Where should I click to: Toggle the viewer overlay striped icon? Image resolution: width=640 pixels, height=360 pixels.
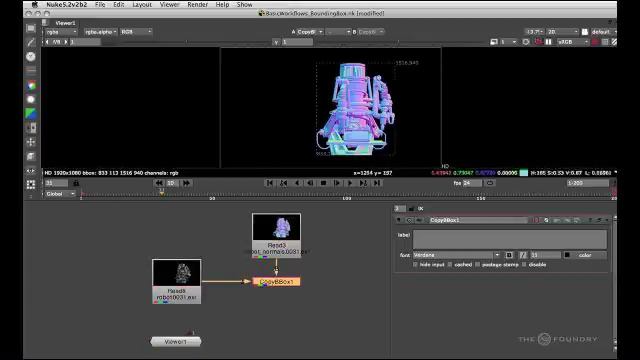[614, 42]
